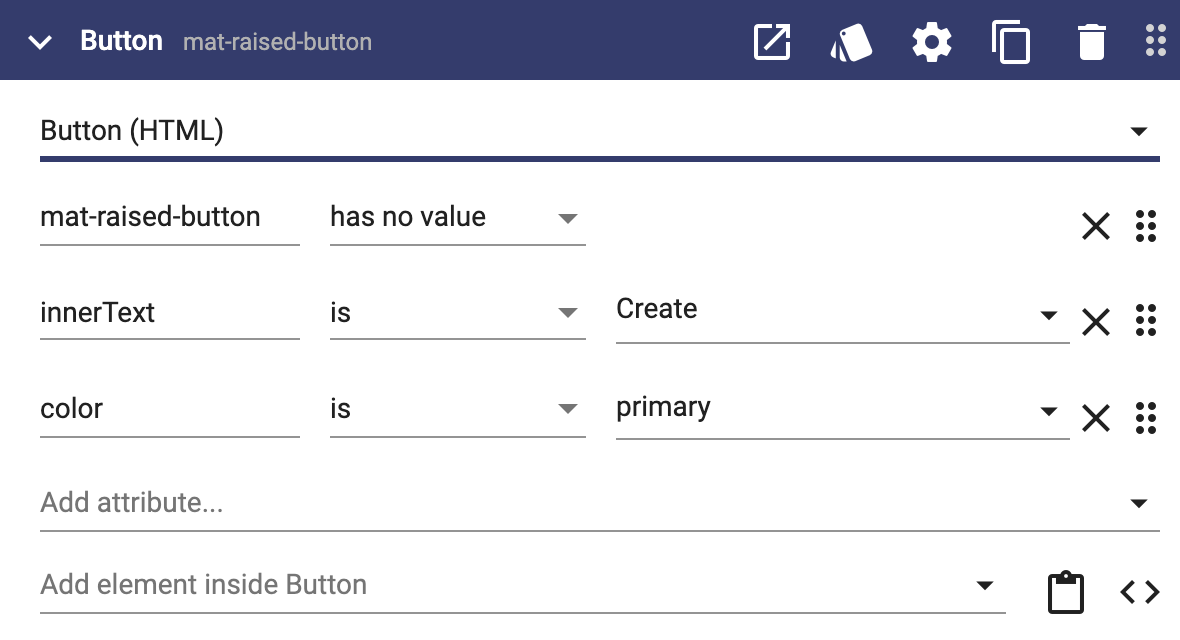
Task: Open the 'has no value' condition dropdown
Action: tap(458, 218)
